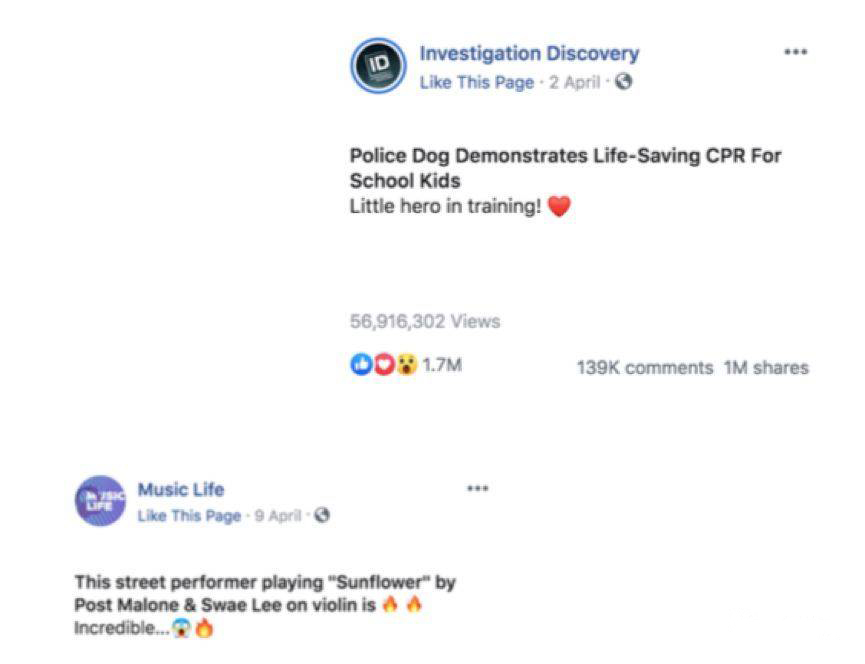
Task: Click globe privacy icon beside 9 April
Action: pos(322,515)
